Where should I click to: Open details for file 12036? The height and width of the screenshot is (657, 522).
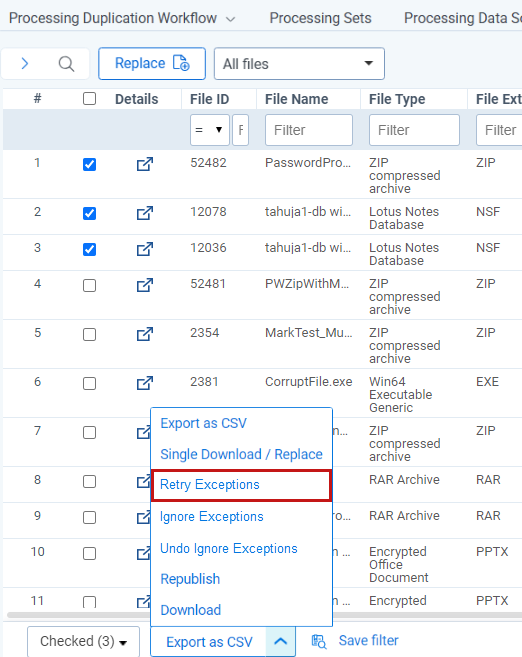tap(145, 249)
